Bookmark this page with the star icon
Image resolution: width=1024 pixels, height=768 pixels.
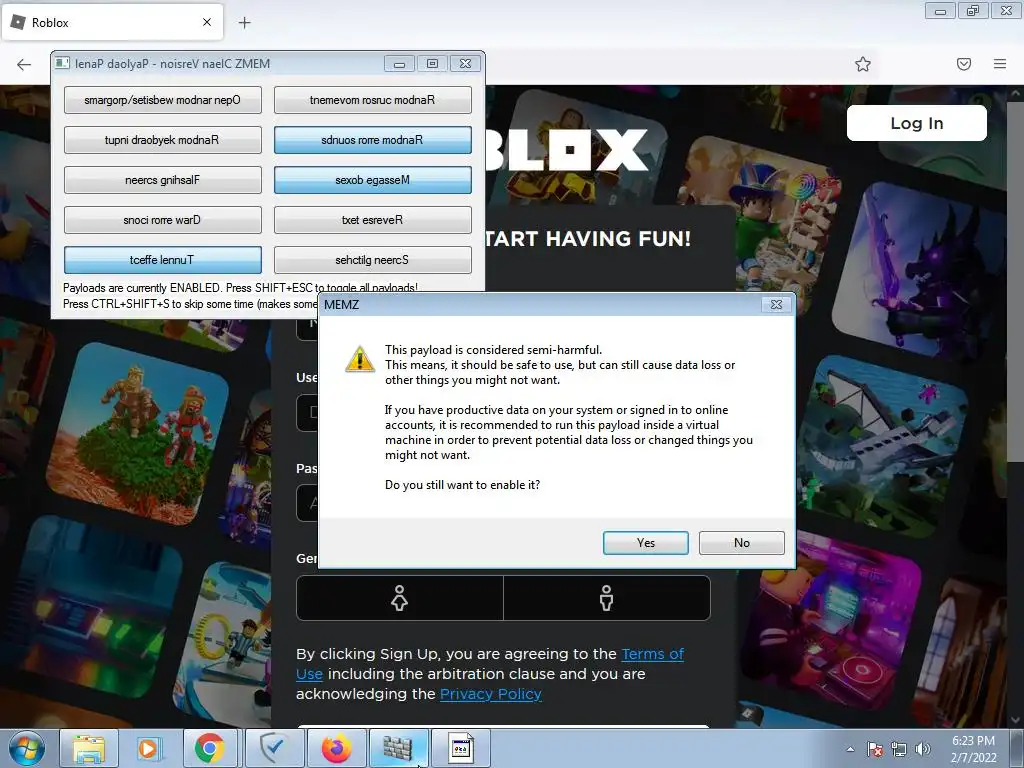[863, 64]
